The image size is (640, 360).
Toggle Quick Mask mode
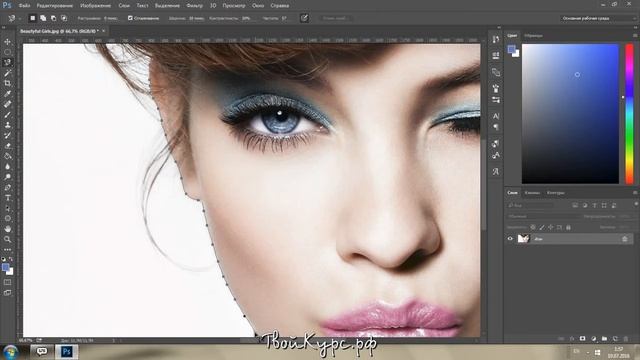point(7,282)
